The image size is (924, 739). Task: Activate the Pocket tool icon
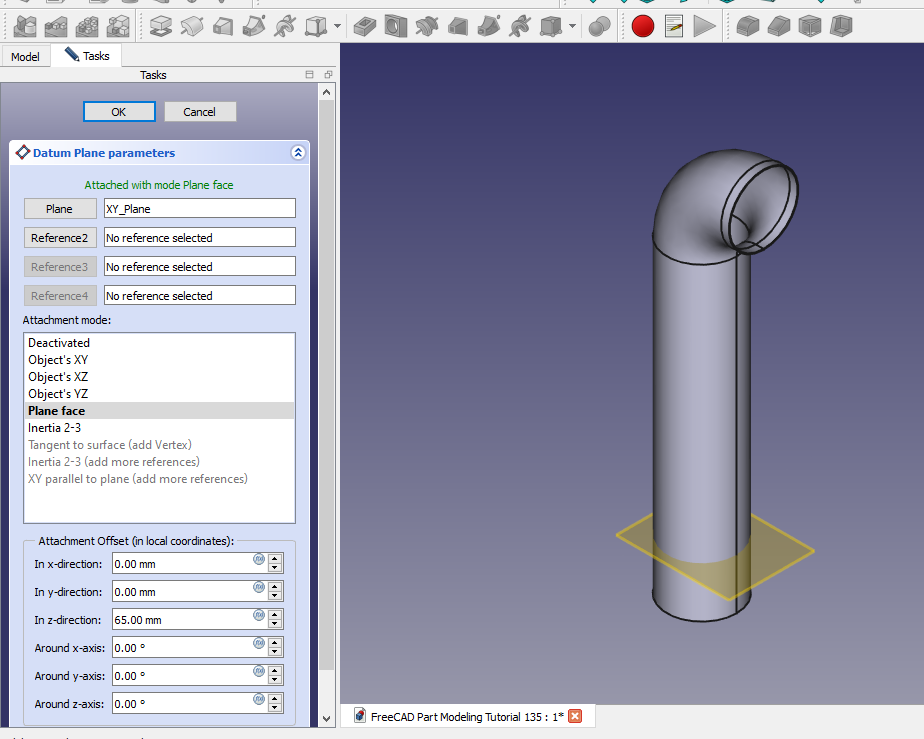pos(365,26)
